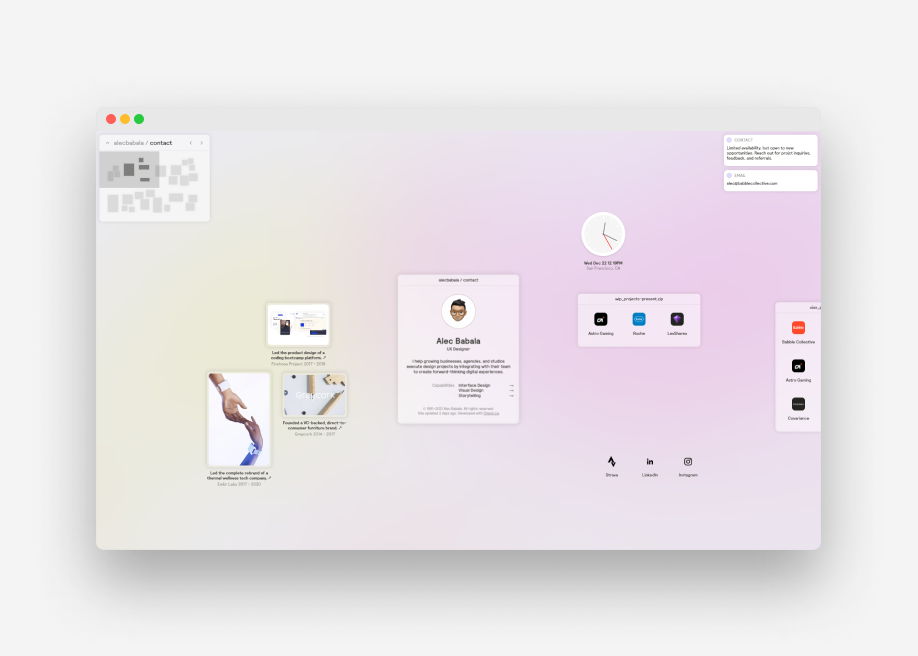Click the alec@babblecollective.com email link
This screenshot has width=918, height=656.
coord(752,184)
